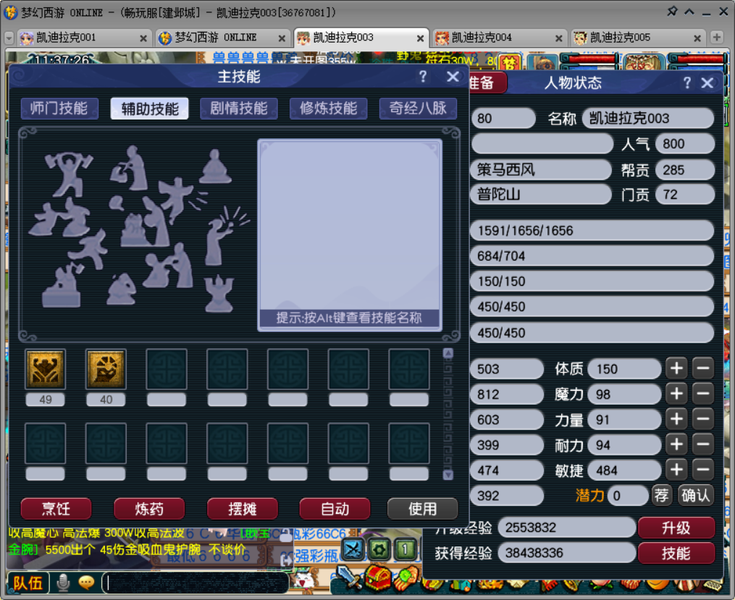Click the 潜力 value field showing 0
735x600 pixels.
[x=628, y=496]
